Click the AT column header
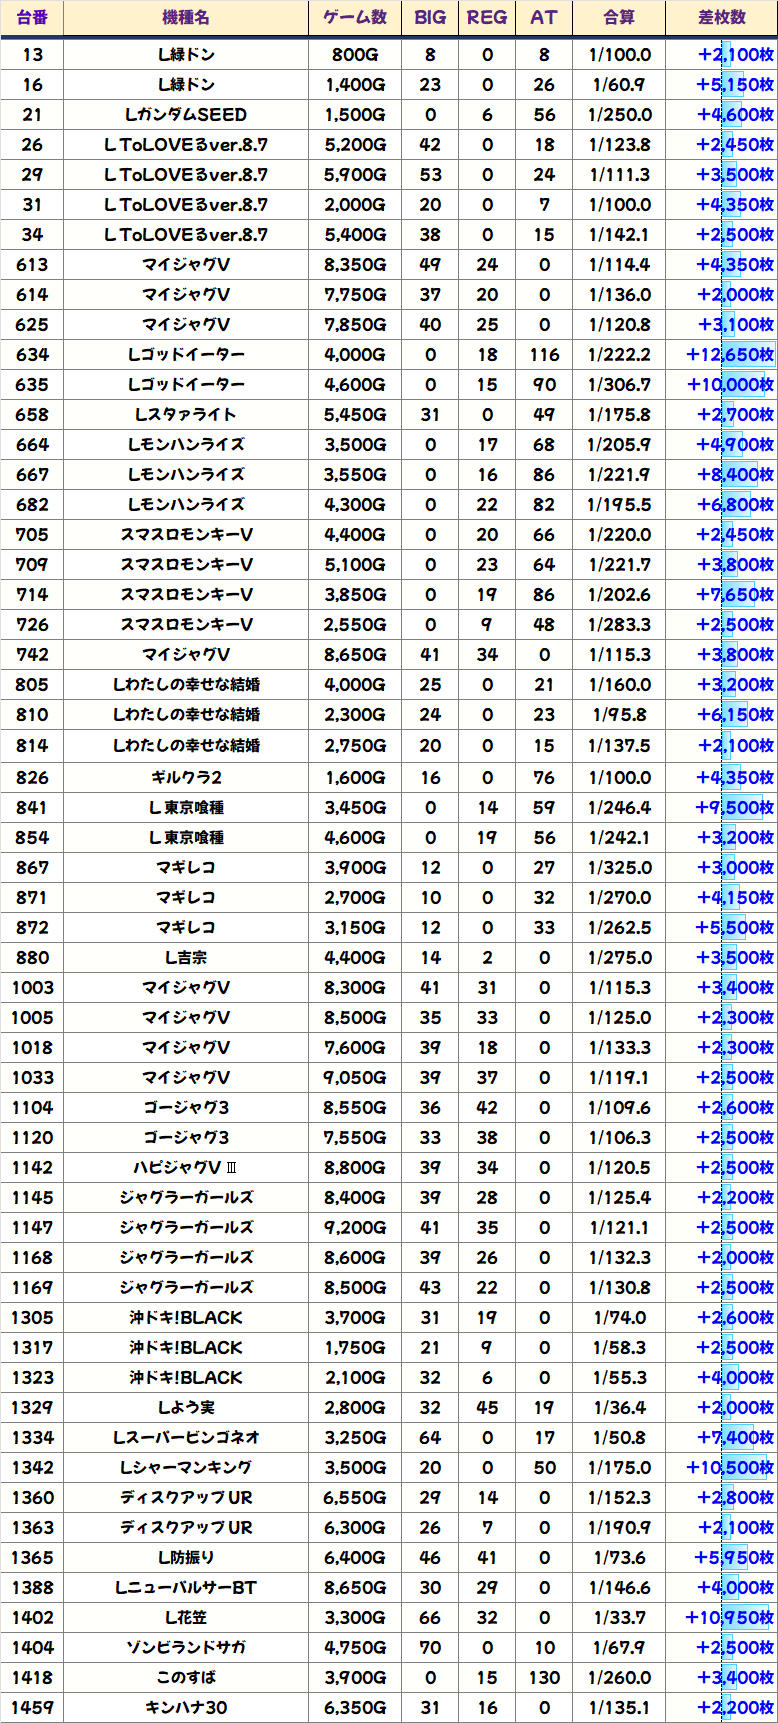This screenshot has height=1723, width=778. 544,18
